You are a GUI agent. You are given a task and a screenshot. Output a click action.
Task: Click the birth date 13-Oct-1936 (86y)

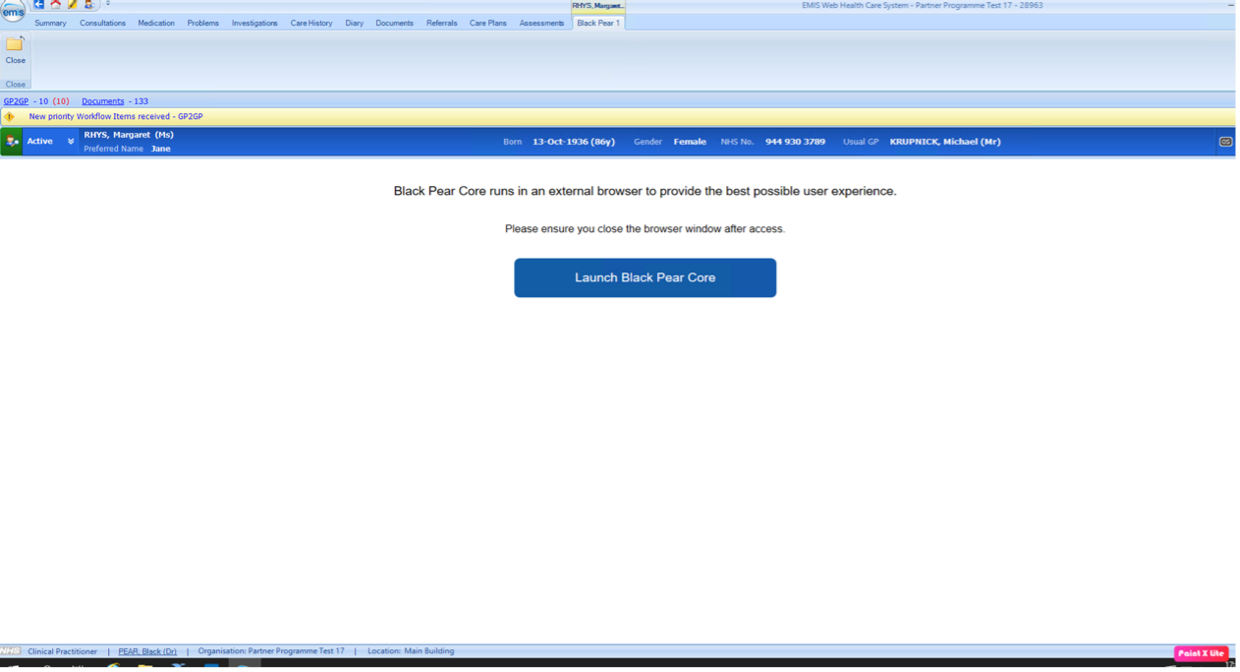click(x=573, y=142)
